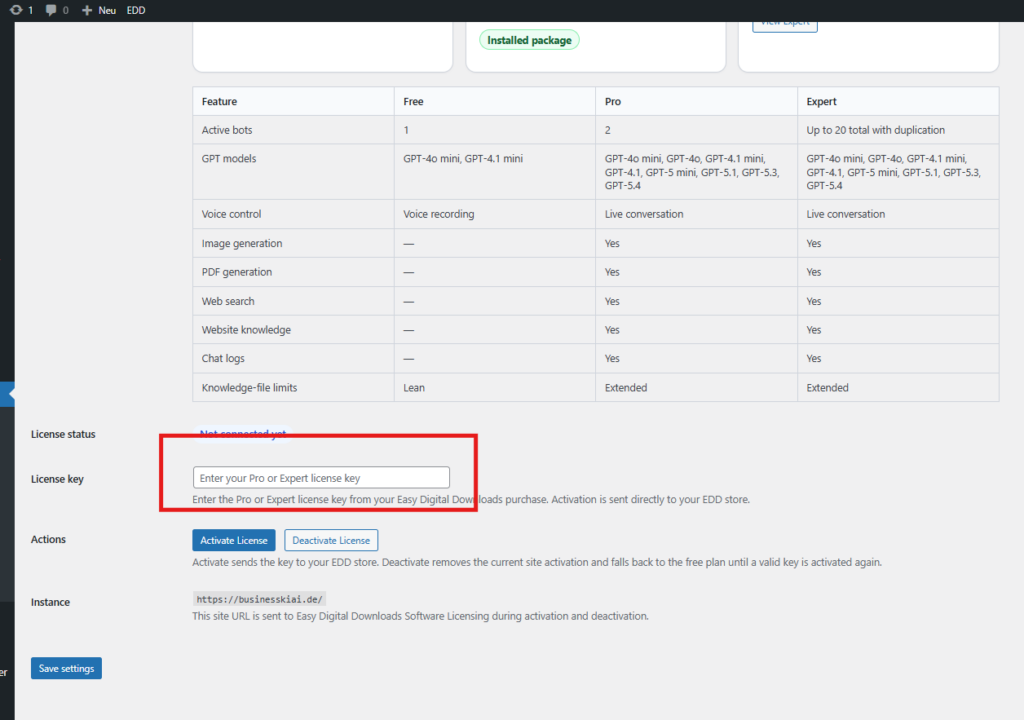Open the comments bubble icon
The image size is (1024, 720).
pos(49,10)
